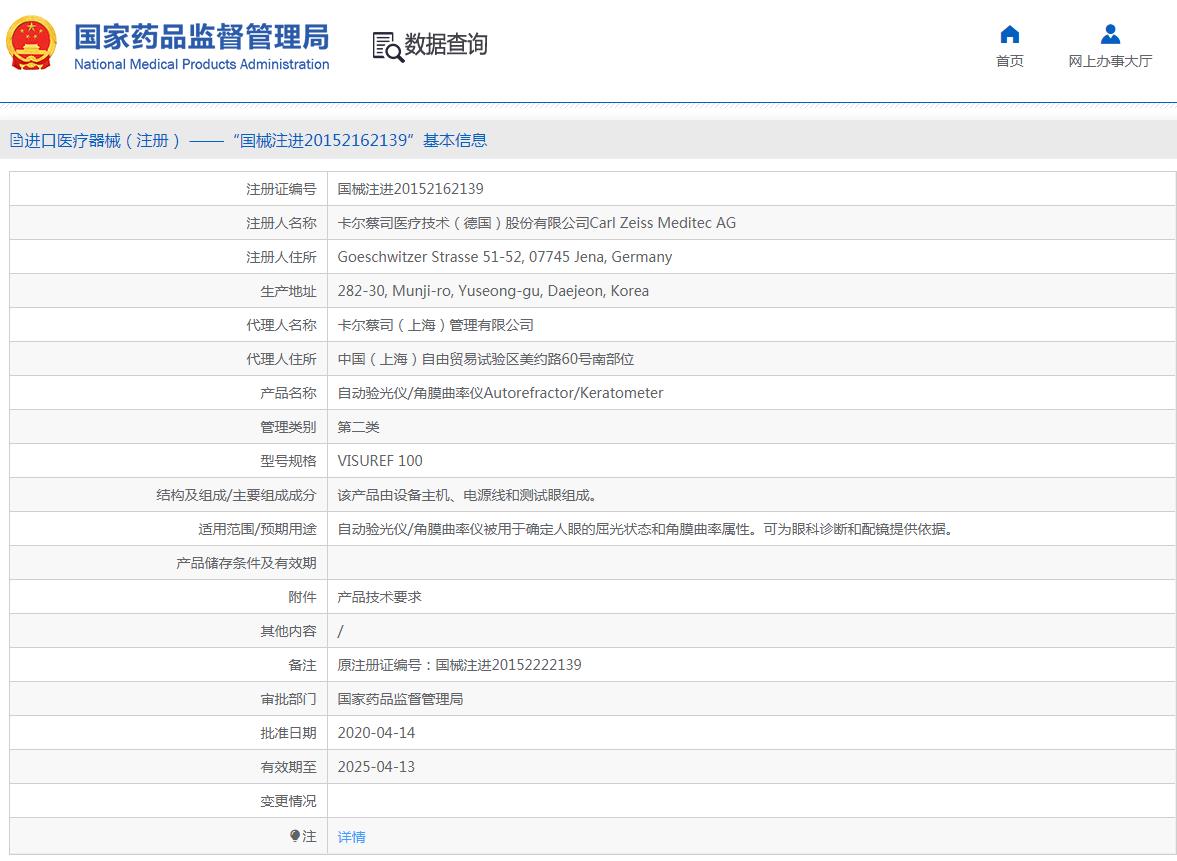
Task: Click the 其他内容 row label
Action: pyautogui.click(x=288, y=631)
